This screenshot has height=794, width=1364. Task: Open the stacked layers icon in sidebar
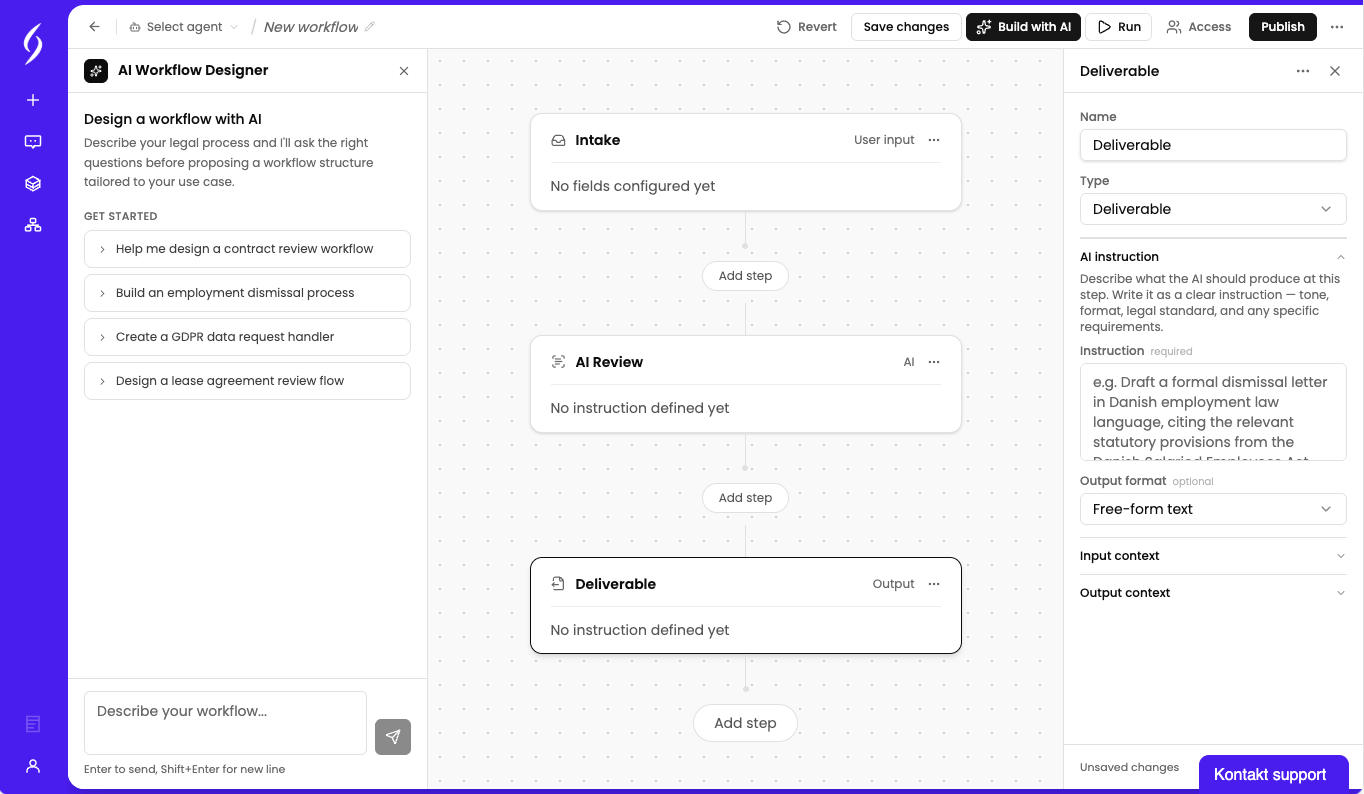(x=33, y=184)
